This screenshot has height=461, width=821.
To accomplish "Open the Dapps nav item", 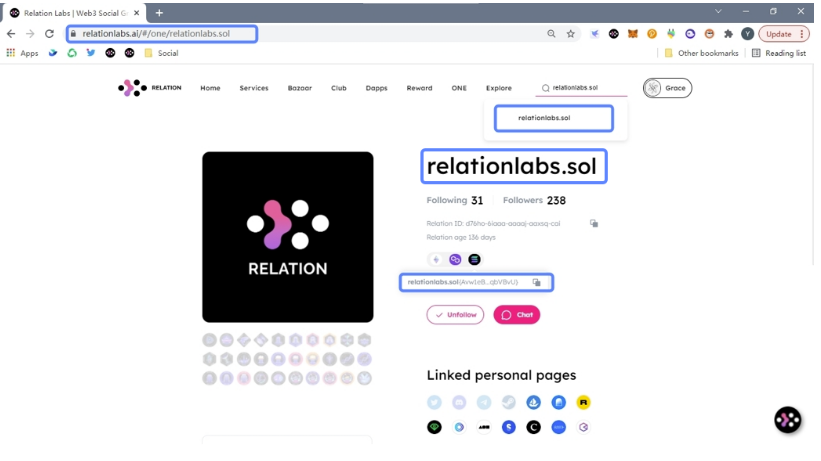I will (376, 88).
